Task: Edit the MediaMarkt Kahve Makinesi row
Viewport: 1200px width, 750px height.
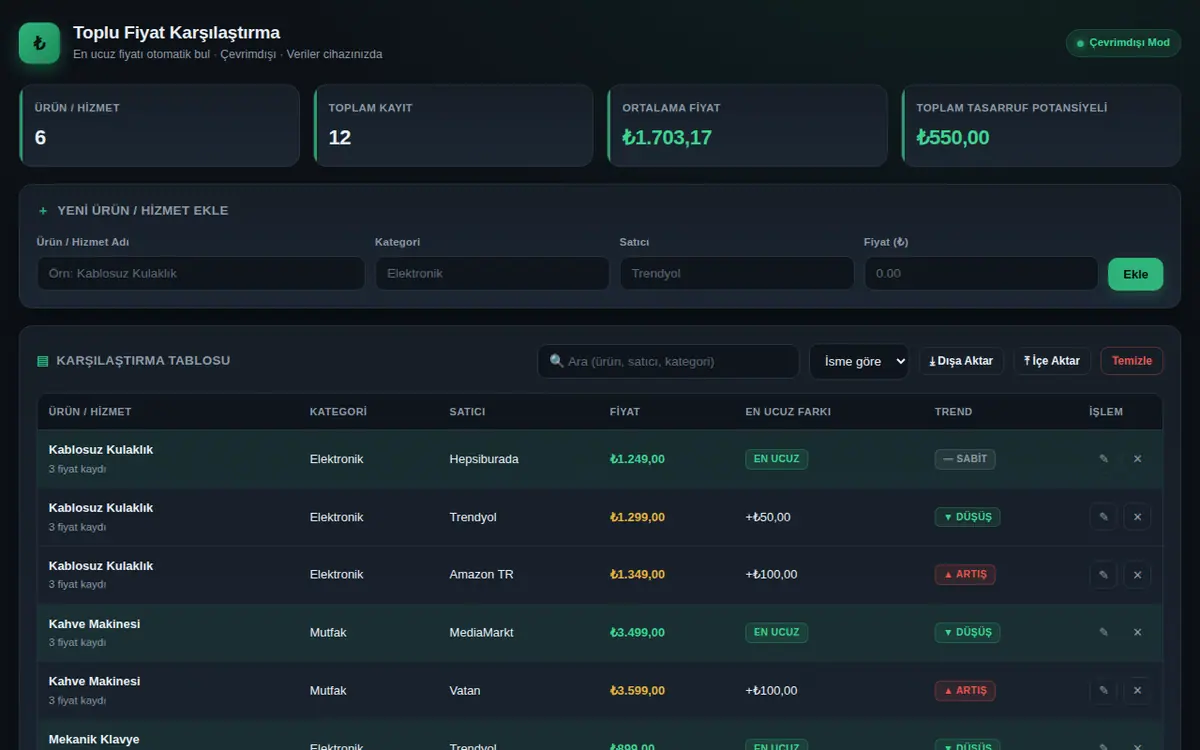Action: [x=1104, y=632]
